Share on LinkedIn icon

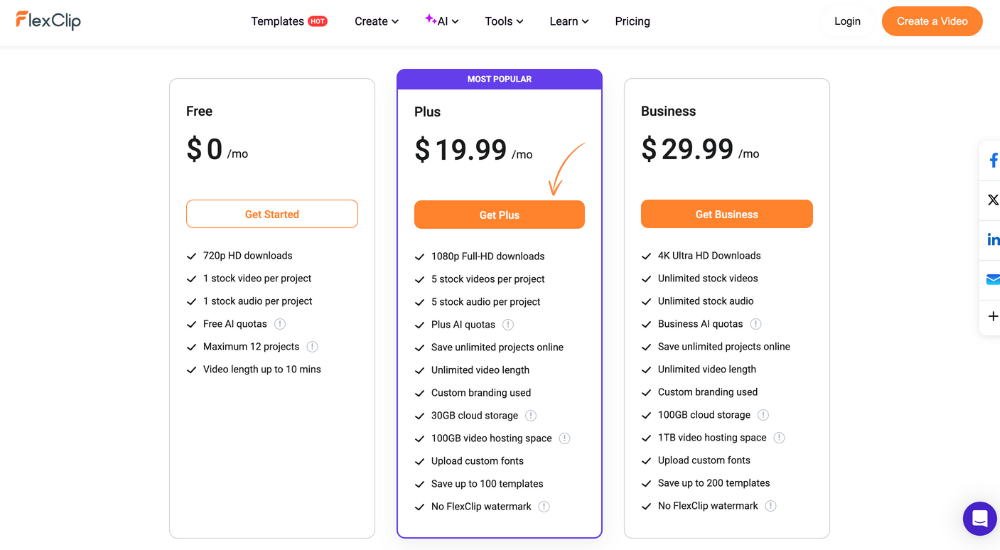[993, 239]
